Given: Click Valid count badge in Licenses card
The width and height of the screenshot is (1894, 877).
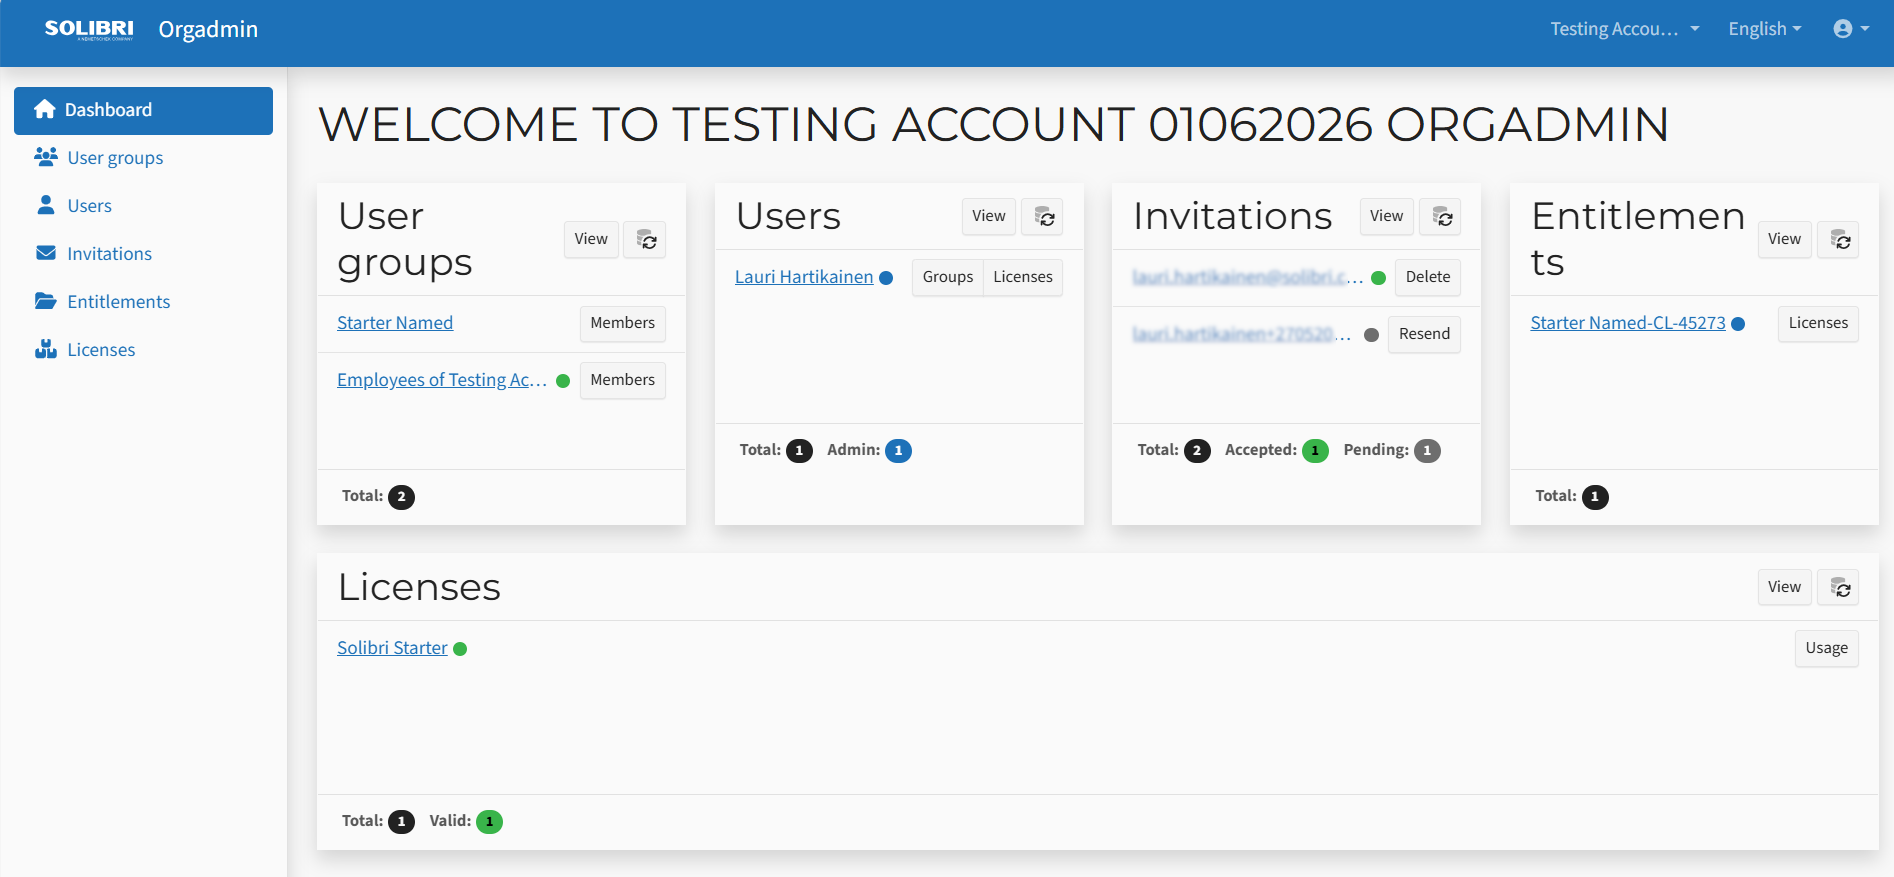Looking at the screenshot, I should point(489,822).
